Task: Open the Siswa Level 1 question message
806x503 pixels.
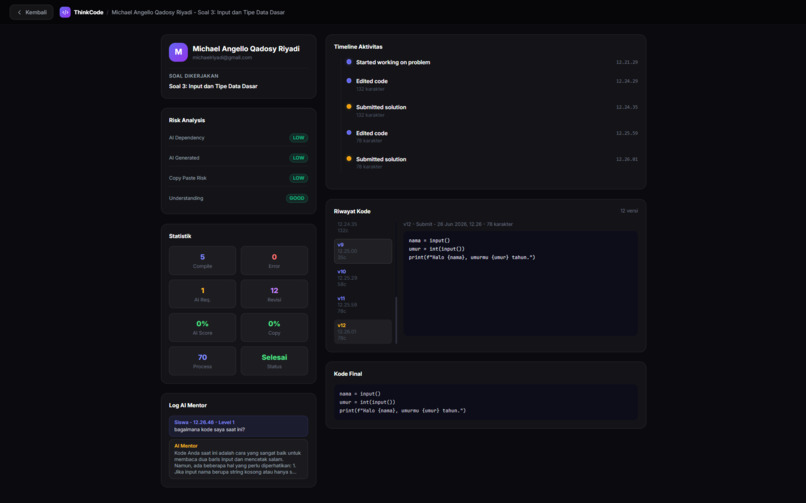Action: [x=239, y=426]
